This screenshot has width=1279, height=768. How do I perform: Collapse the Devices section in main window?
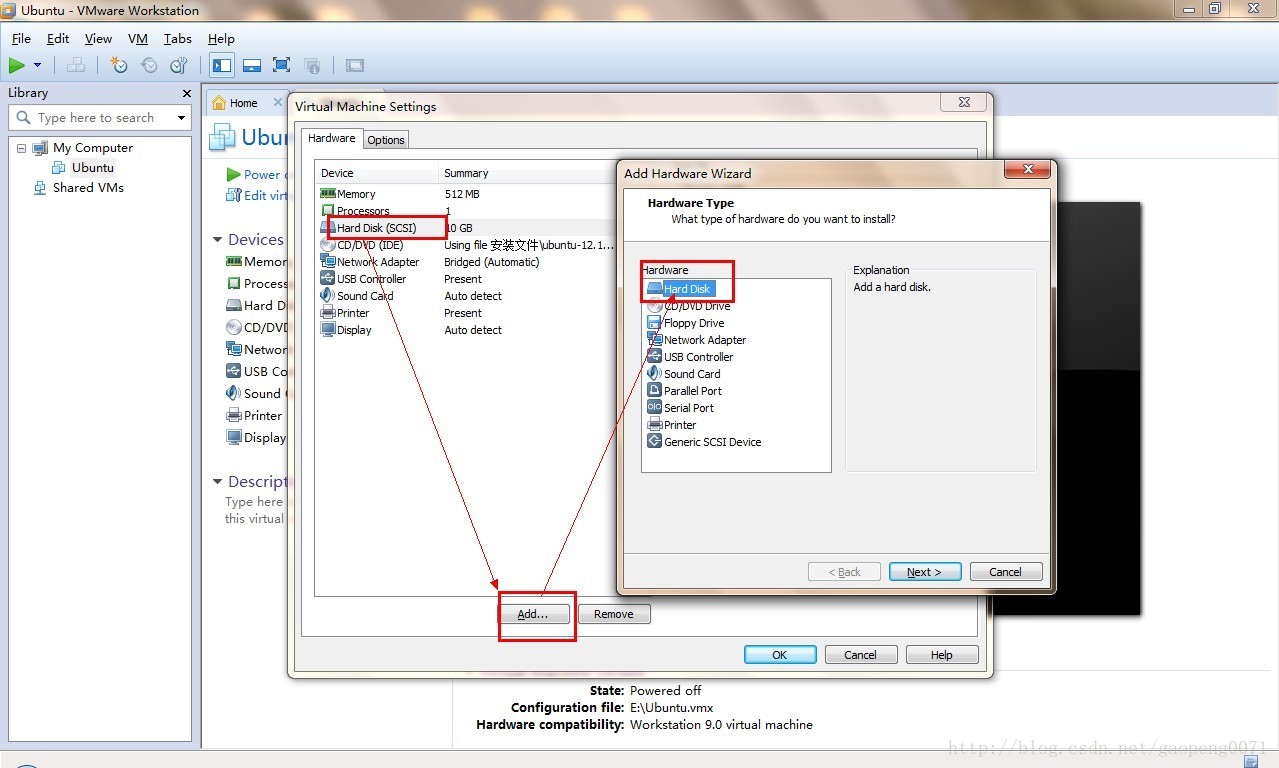point(218,240)
